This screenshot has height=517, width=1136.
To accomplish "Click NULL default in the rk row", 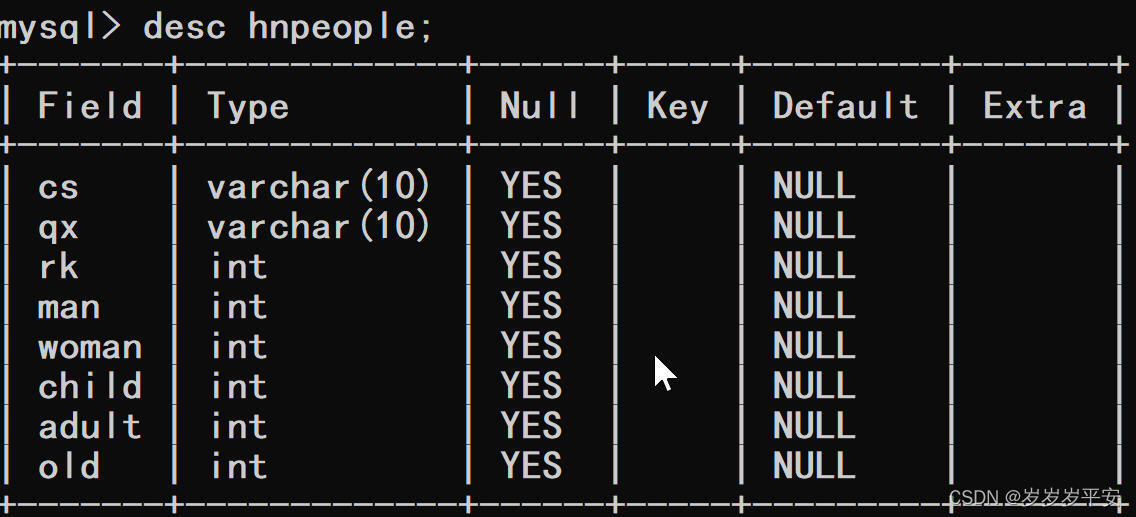I will pyautogui.click(x=814, y=266).
